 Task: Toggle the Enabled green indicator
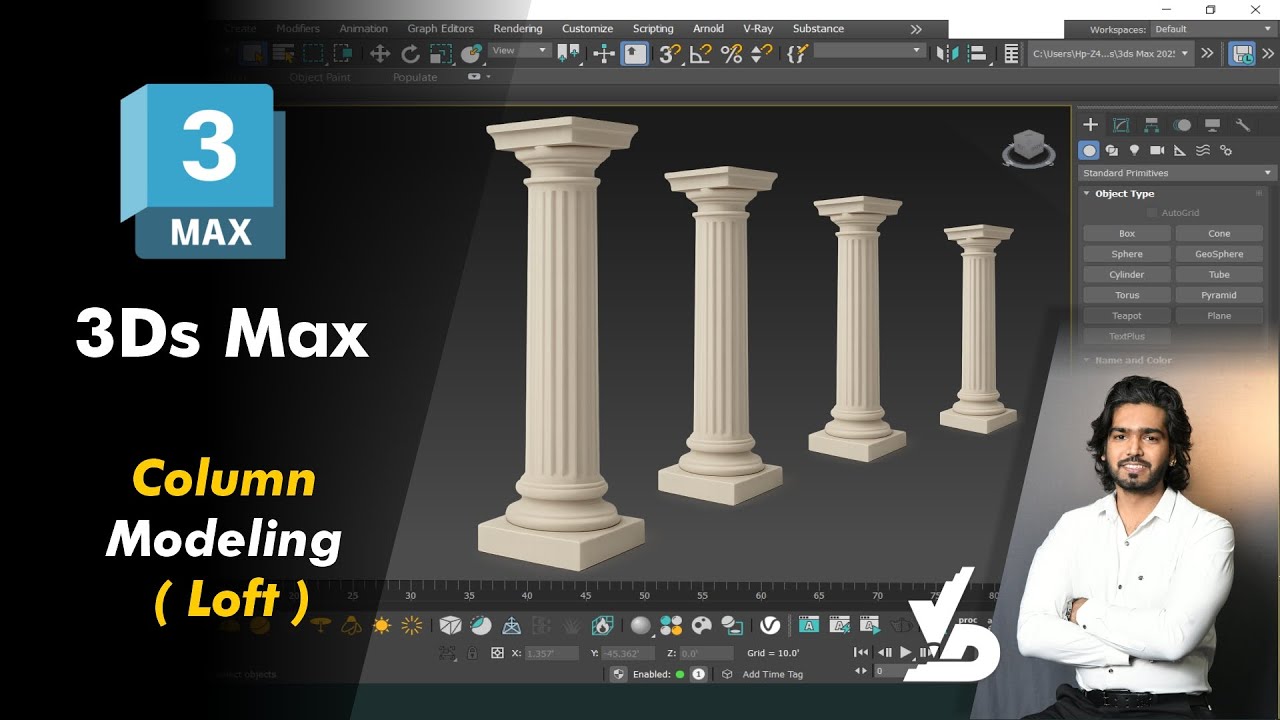(x=680, y=674)
